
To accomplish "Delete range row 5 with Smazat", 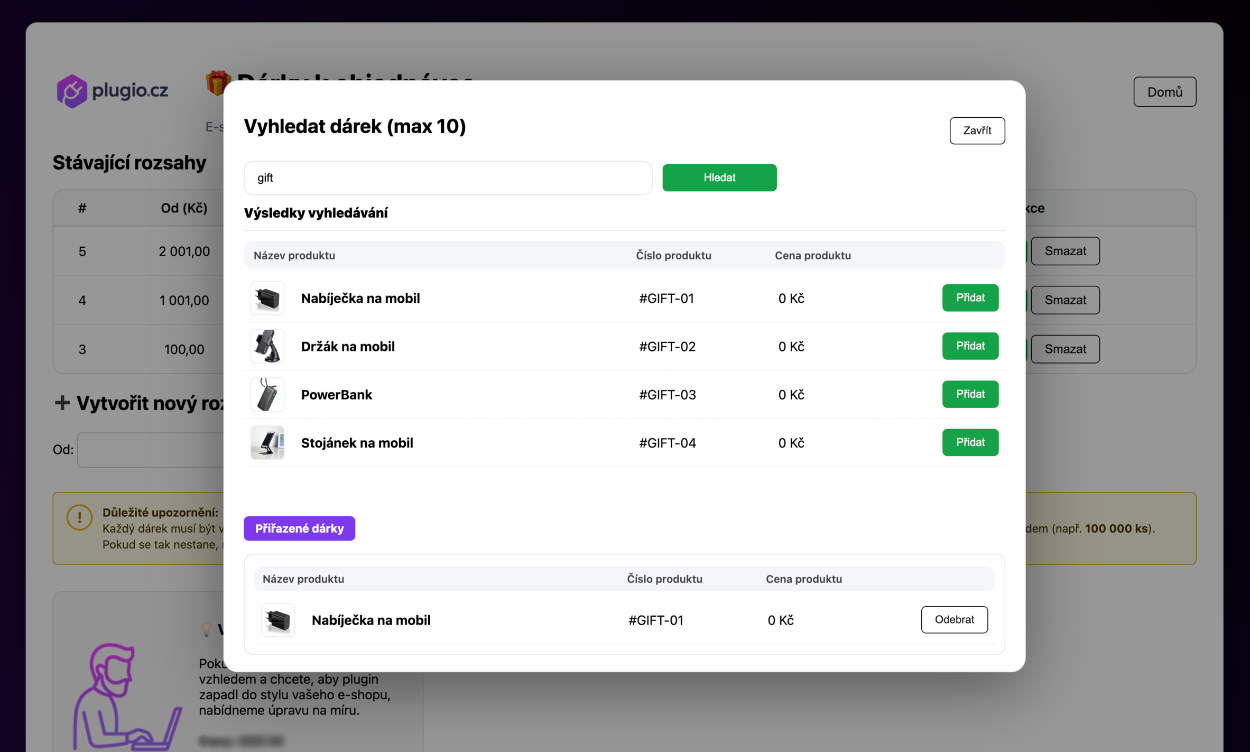I will [x=1065, y=251].
